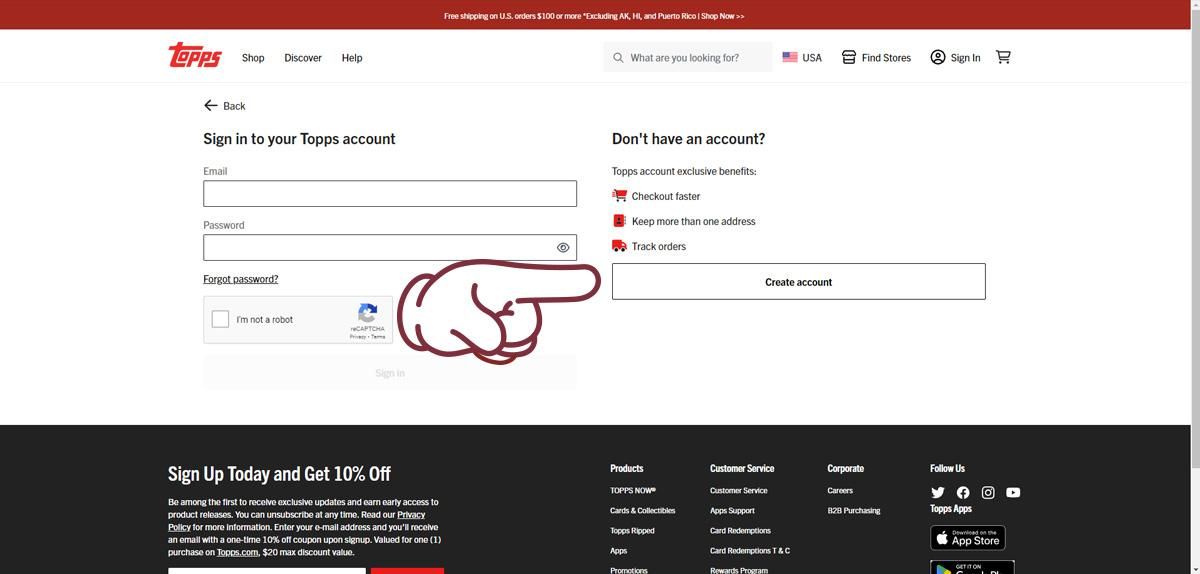Open Card Redemptions T & C link
Viewport: 1200px width, 574px height.
pyautogui.click(x=750, y=551)
